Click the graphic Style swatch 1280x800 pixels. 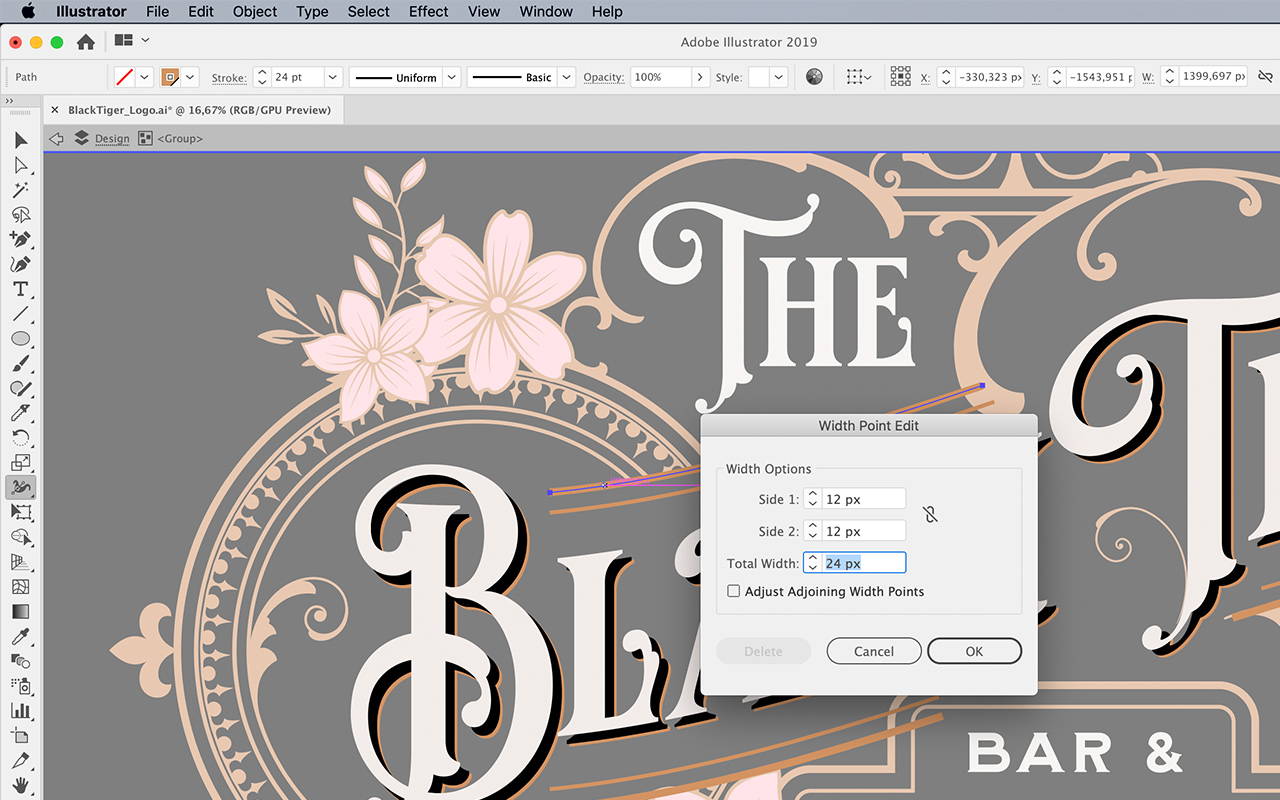[759, 77]
